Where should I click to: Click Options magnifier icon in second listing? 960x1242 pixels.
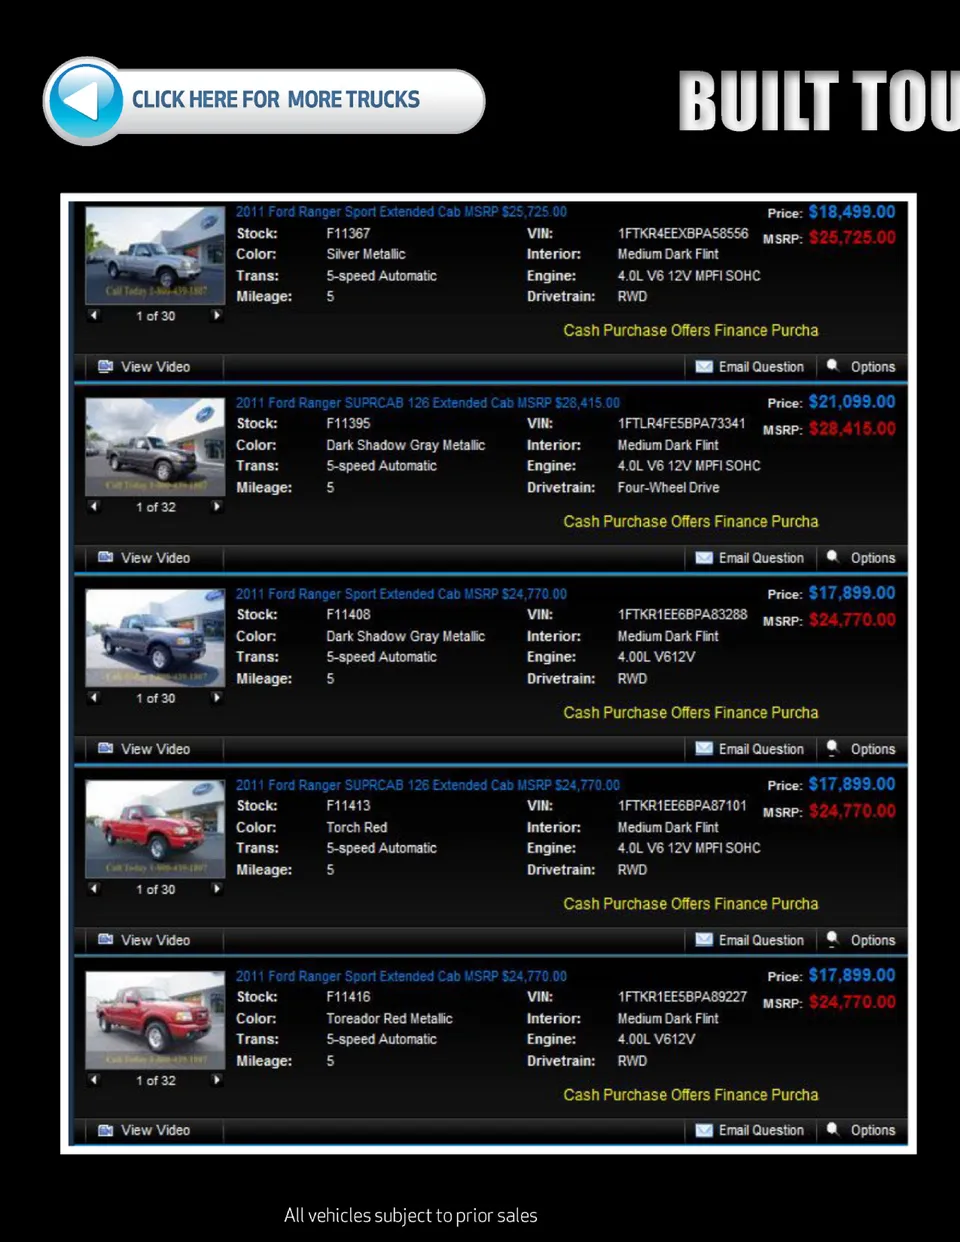[832, 557]
